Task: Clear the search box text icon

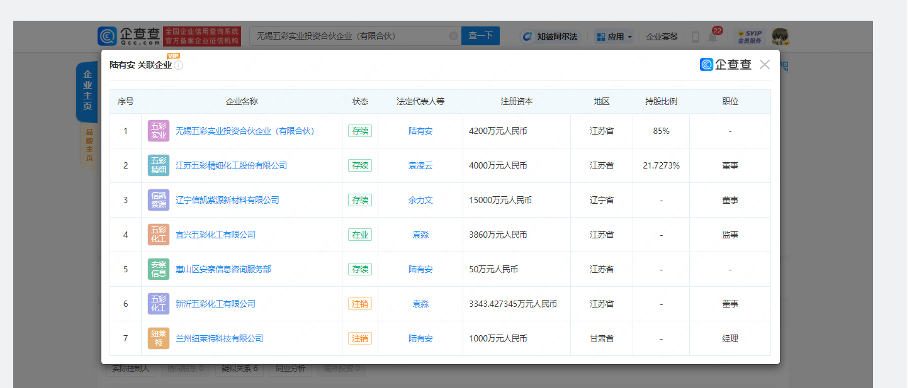Action: coord(453,36)
